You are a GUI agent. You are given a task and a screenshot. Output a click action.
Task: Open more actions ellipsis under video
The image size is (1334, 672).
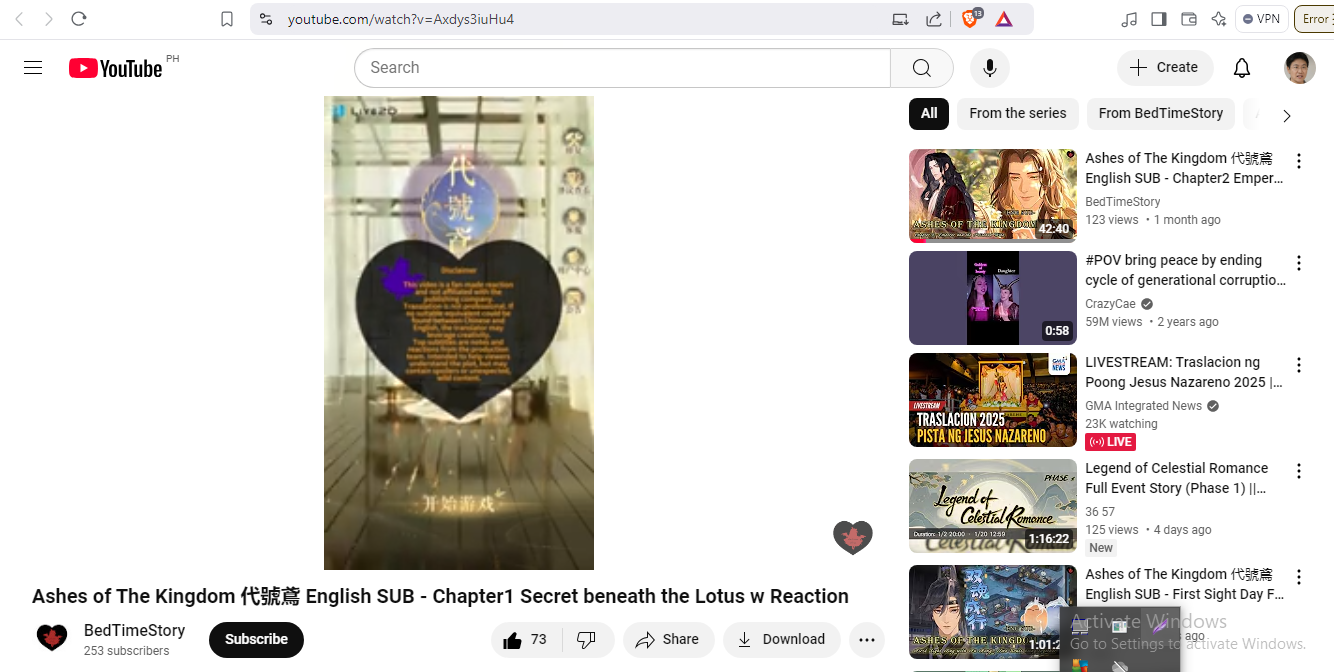[x=867, y=640]
